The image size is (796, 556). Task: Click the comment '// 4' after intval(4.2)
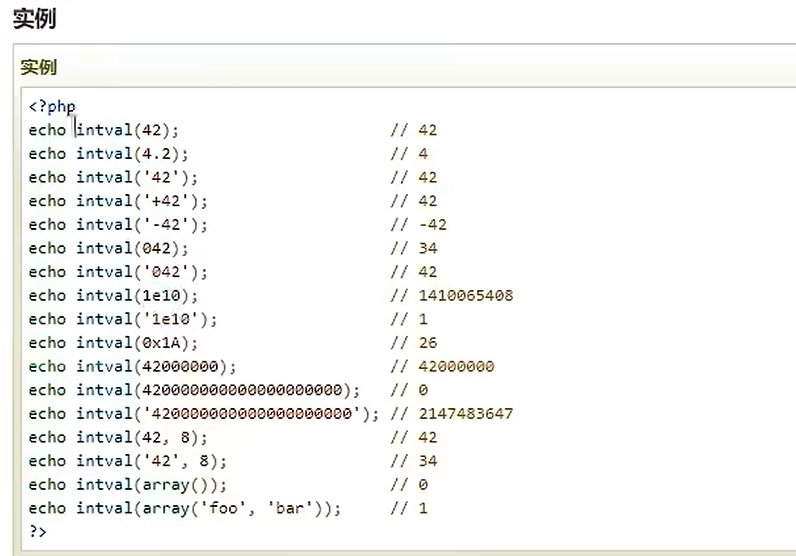pos(409,154)
